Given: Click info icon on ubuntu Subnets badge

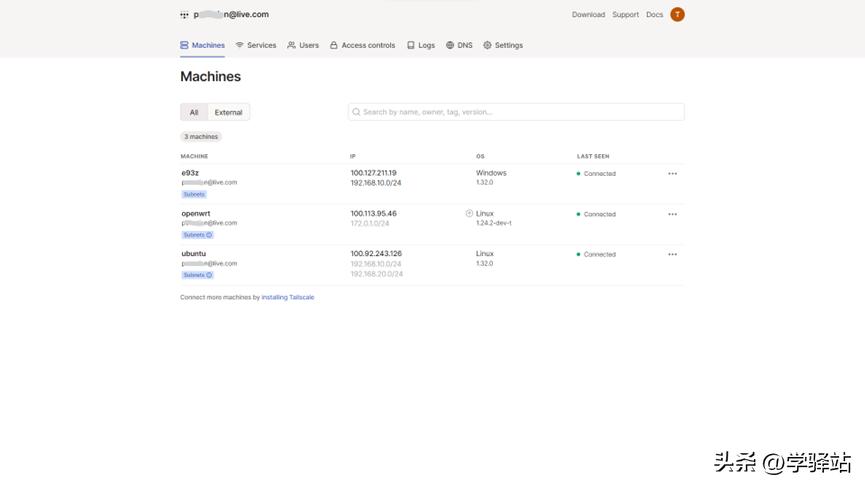Looking at the screenshot, I should tap(209, 275).
